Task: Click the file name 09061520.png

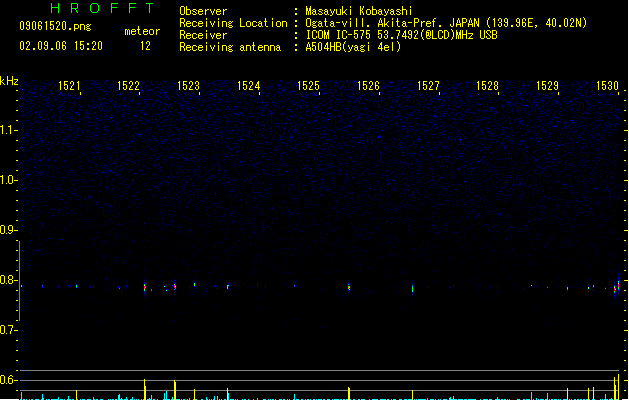Action: click(x=55, y=26)
